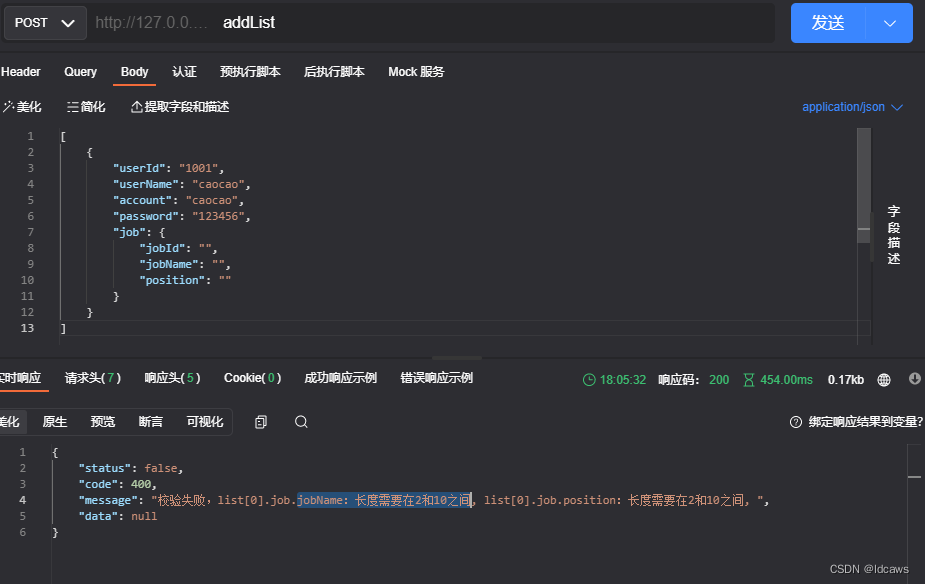This screenshot has width=925, height=584.
Task: Click 提取字段和描述 extract icon button
Action: (x=180, y=107)
